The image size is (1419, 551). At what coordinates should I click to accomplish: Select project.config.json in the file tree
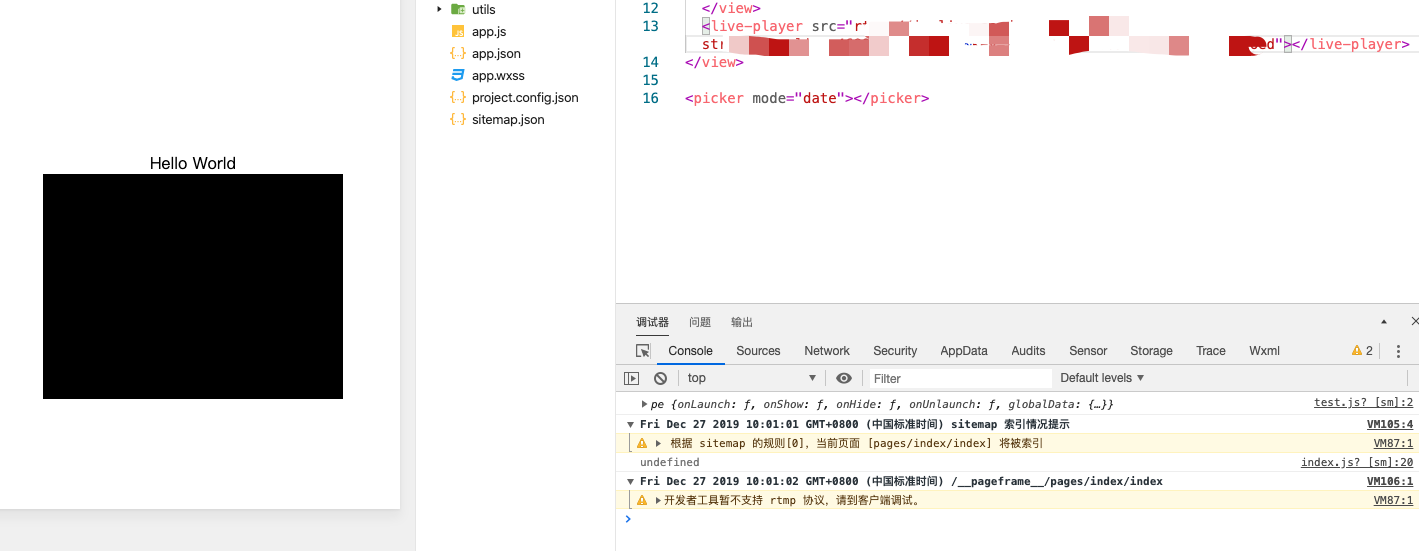pyautogui.click(x=525, y=98)
